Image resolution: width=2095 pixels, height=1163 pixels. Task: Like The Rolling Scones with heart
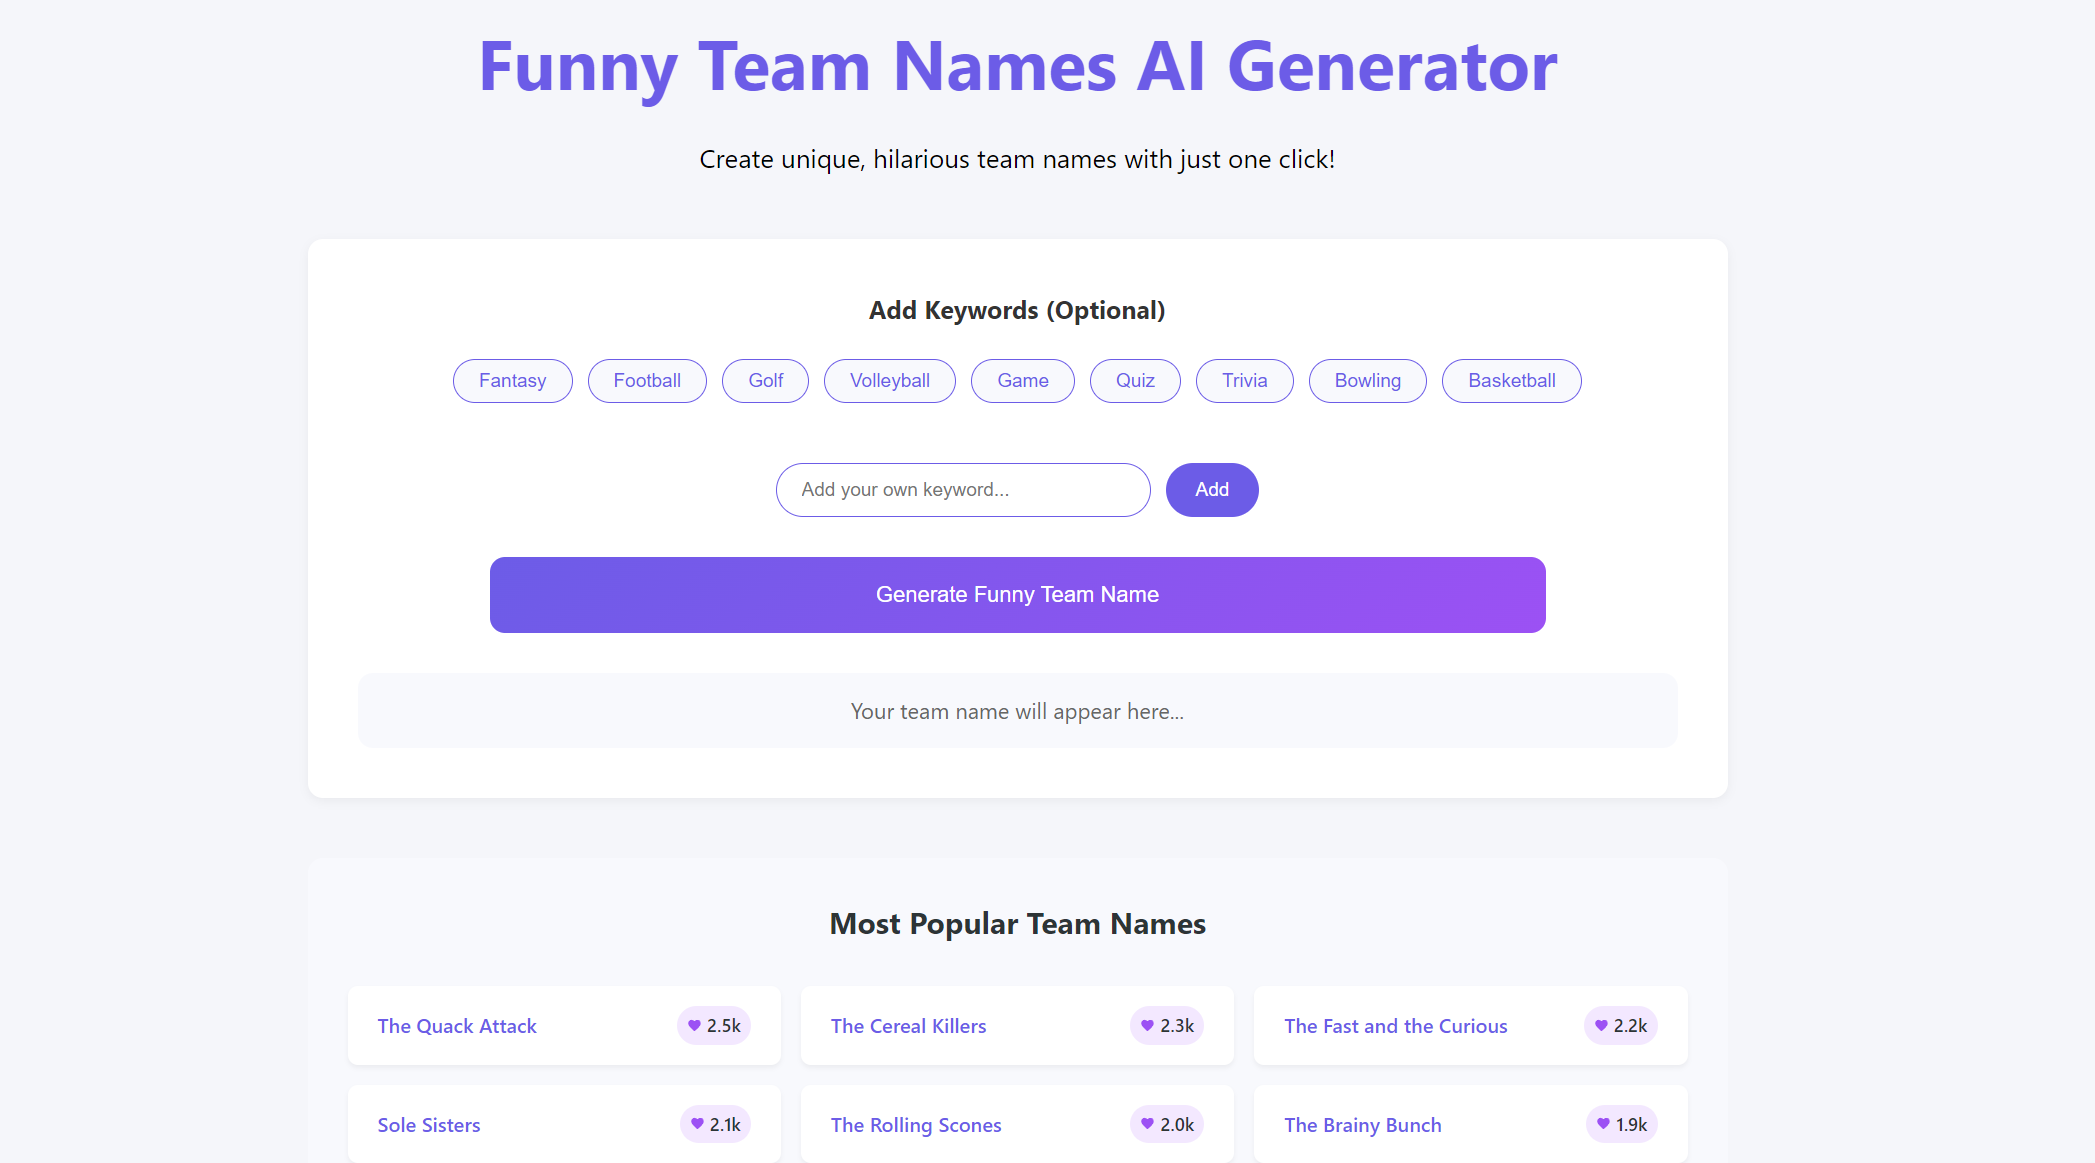pos(1147,1124)
